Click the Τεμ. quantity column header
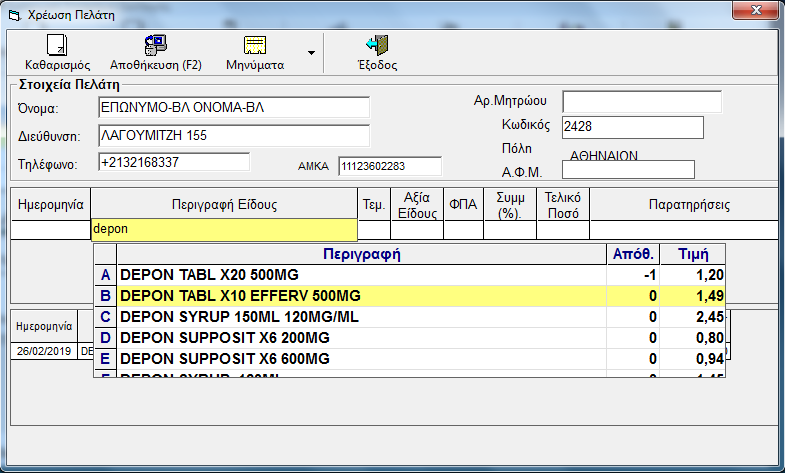The height and width of the screenshot is (473, 785). pos(374,204)
